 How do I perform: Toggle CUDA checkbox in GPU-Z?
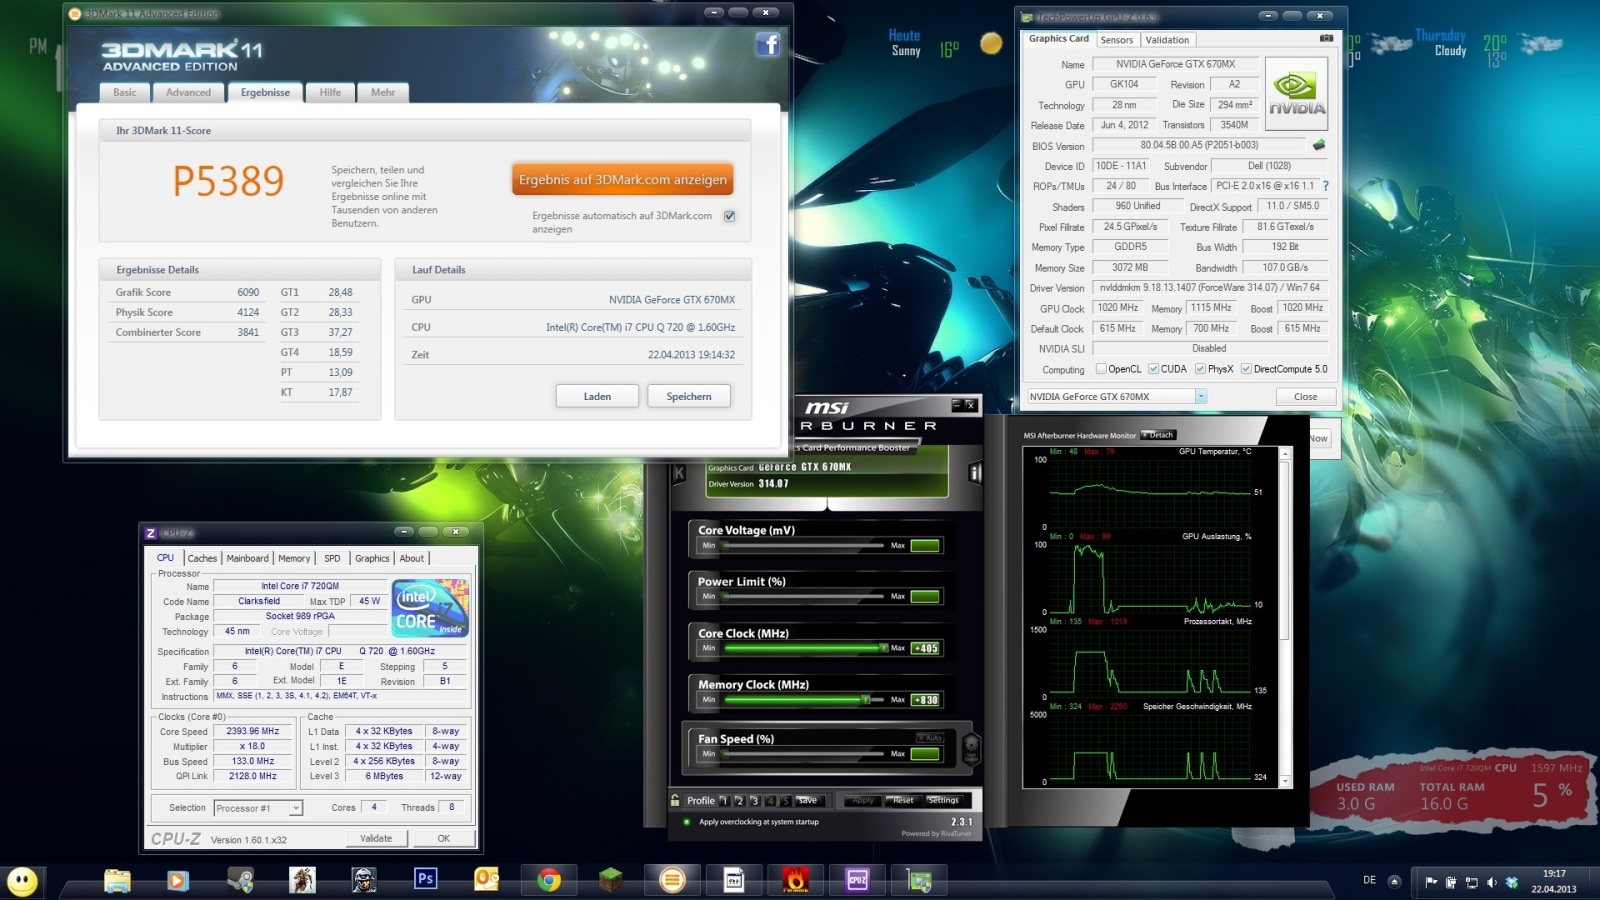tap(1153, 369)
